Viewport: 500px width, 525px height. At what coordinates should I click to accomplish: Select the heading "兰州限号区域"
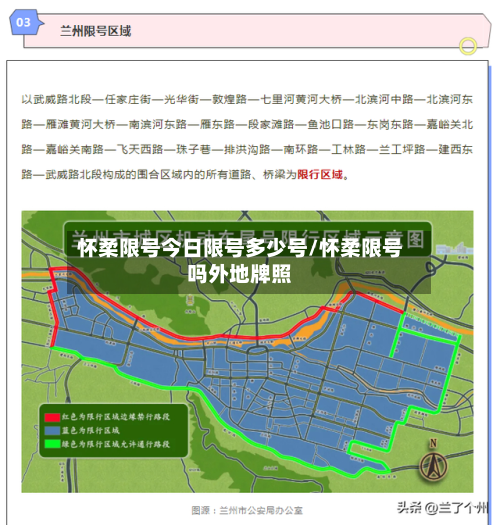pyautogui.click(x=95, y=31)
